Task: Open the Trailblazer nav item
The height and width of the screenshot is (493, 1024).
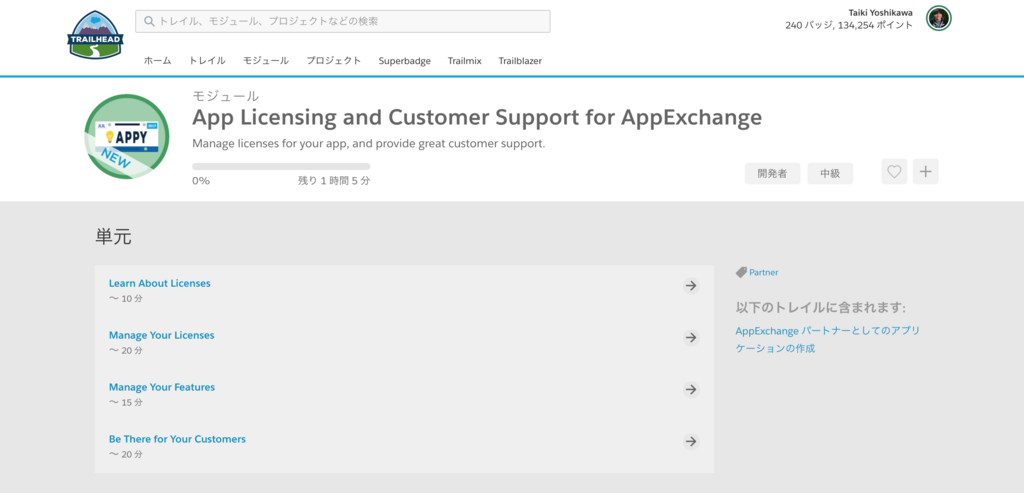Action: pos(520,61)
